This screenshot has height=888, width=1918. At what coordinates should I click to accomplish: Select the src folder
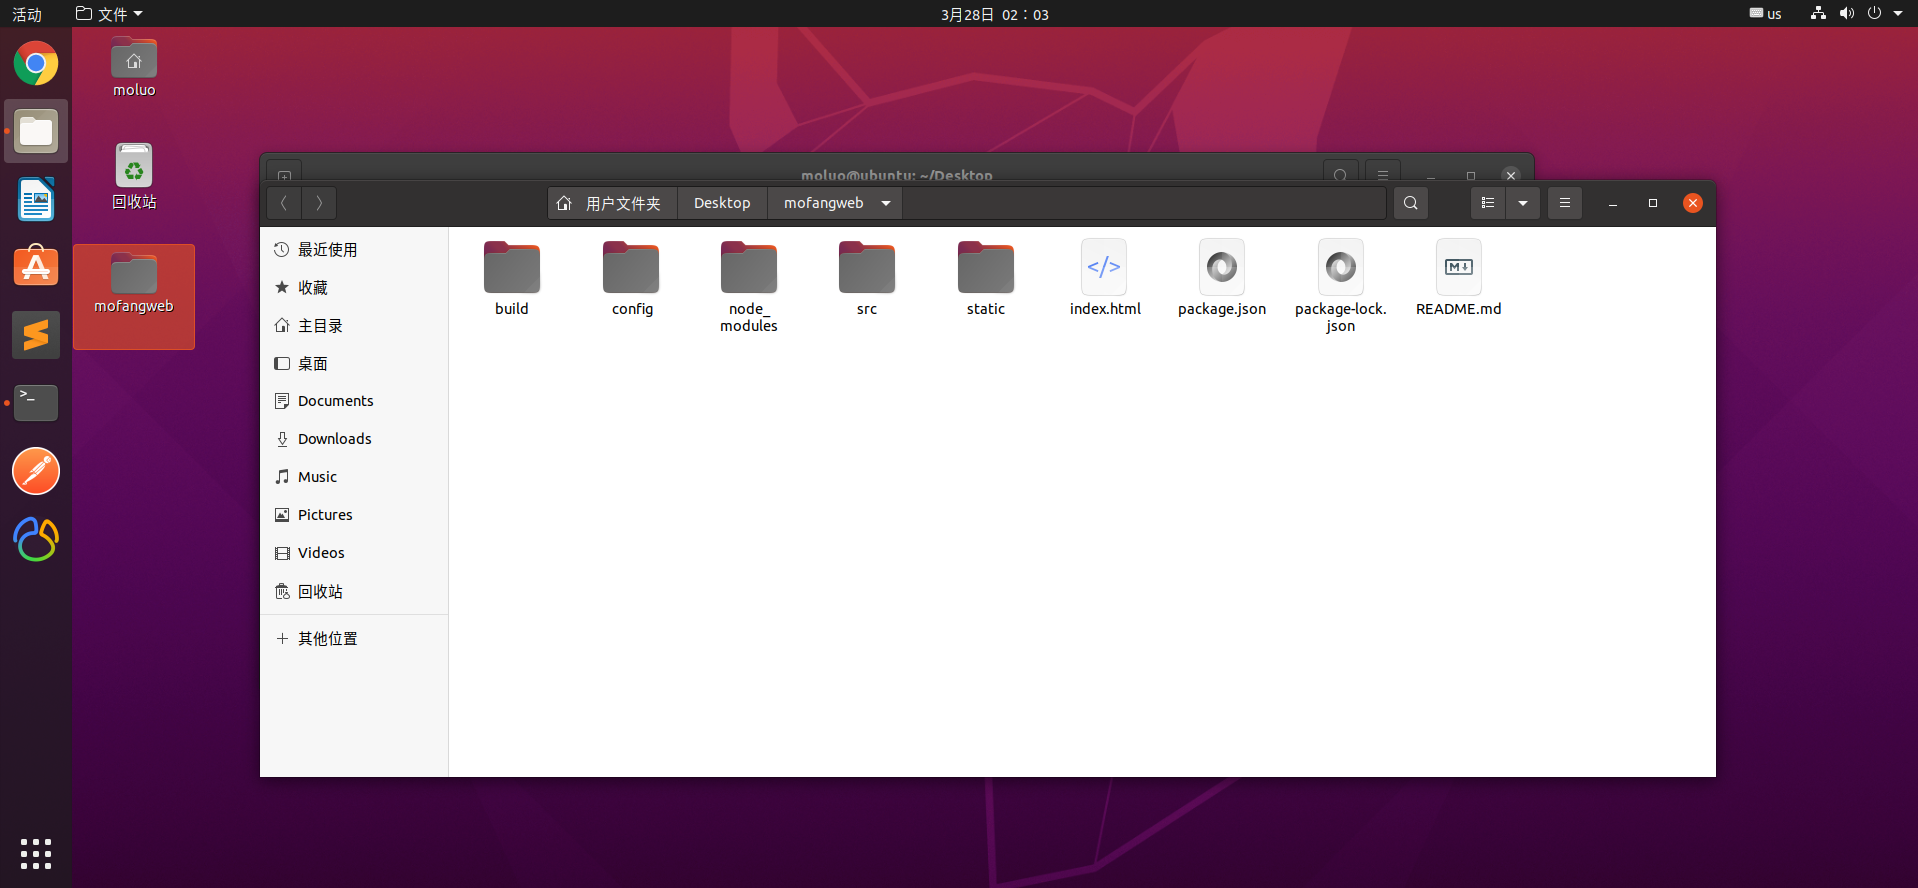(x=867, y=280)
